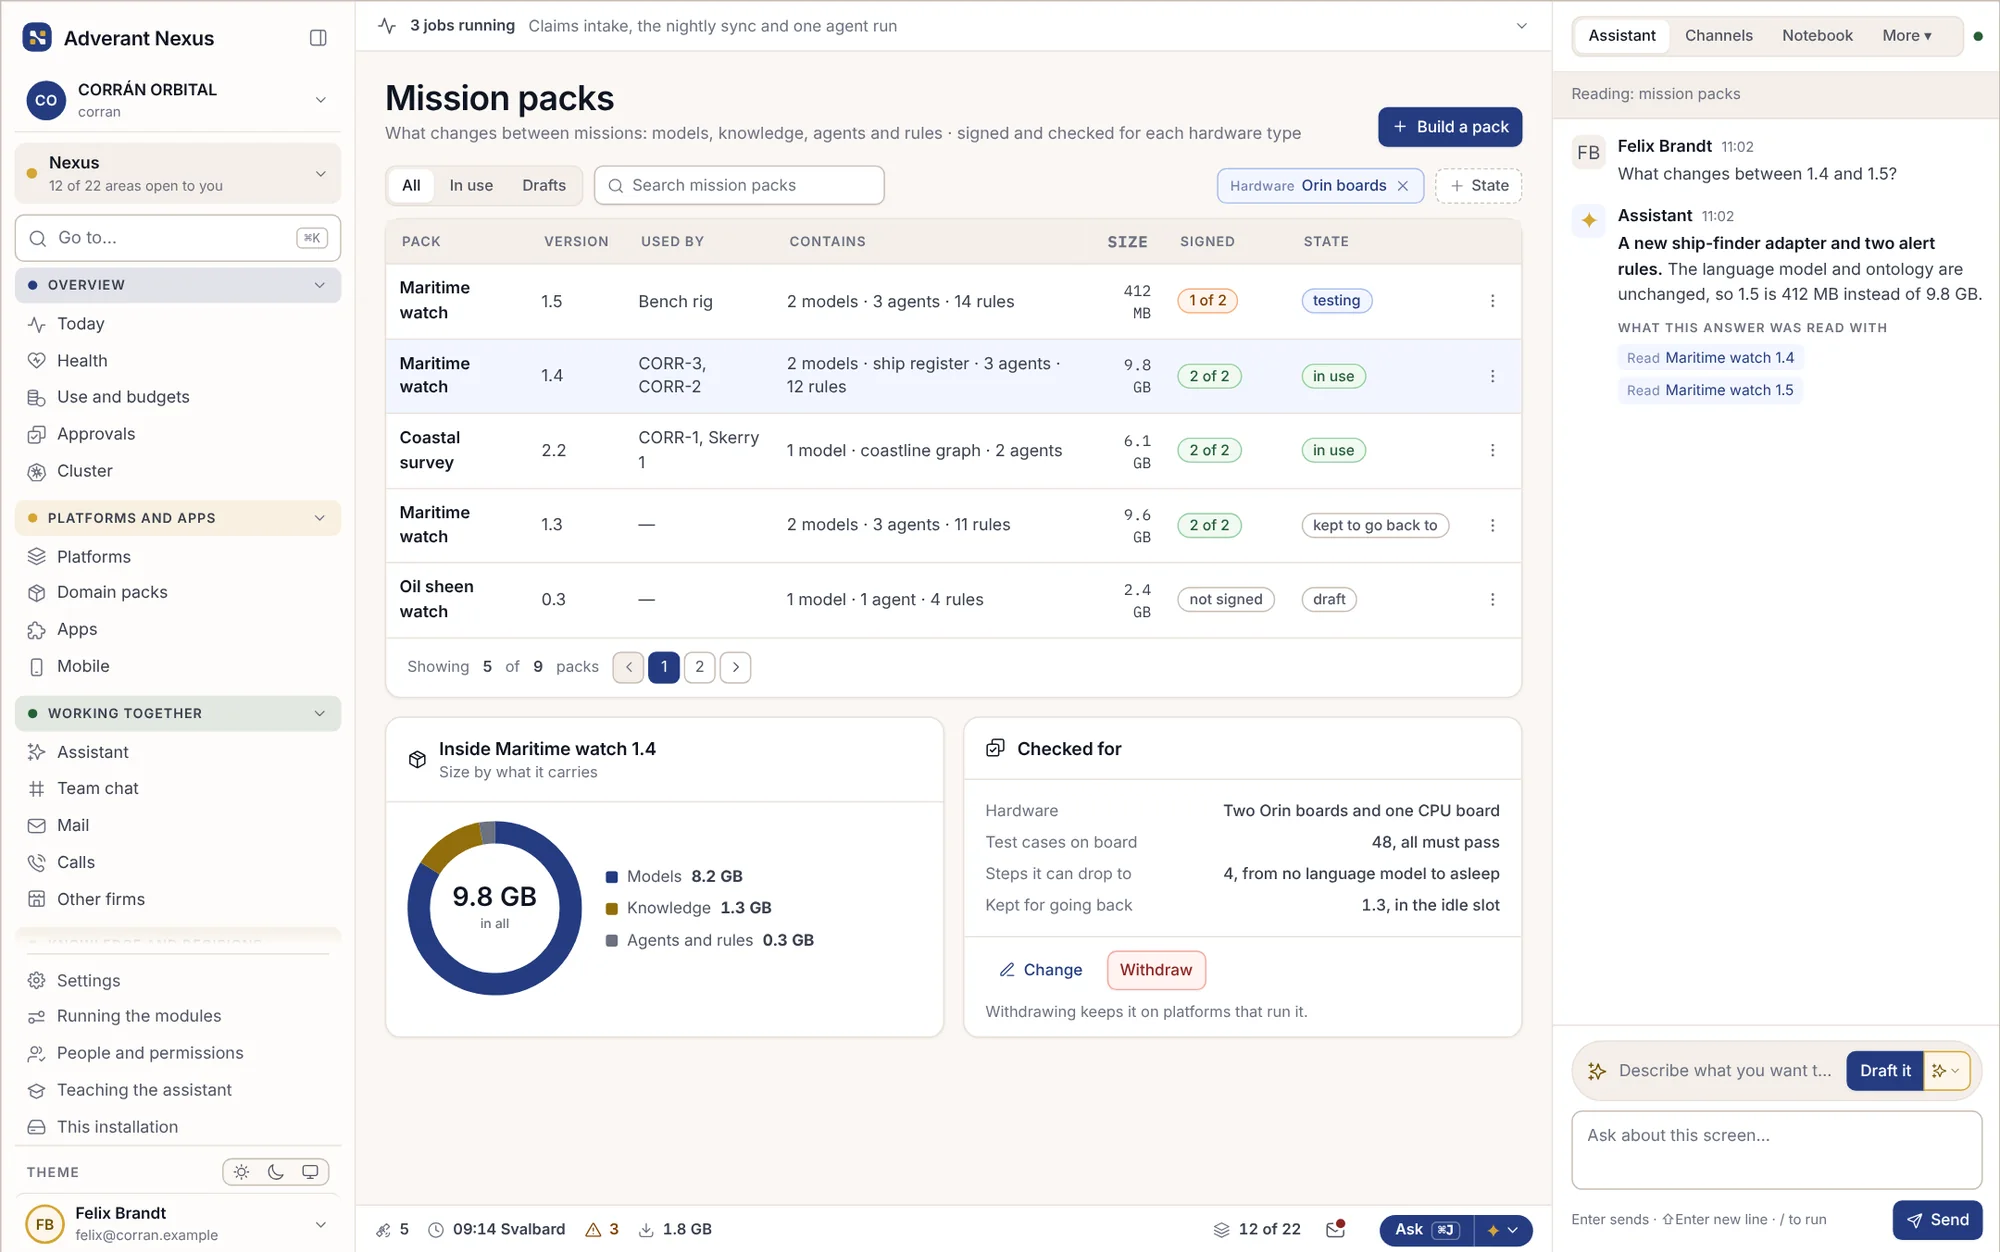Screen dimensions: 2000x1252
Task: Expand the jobs running banner chevron
Action: [x=1521, y=26]
